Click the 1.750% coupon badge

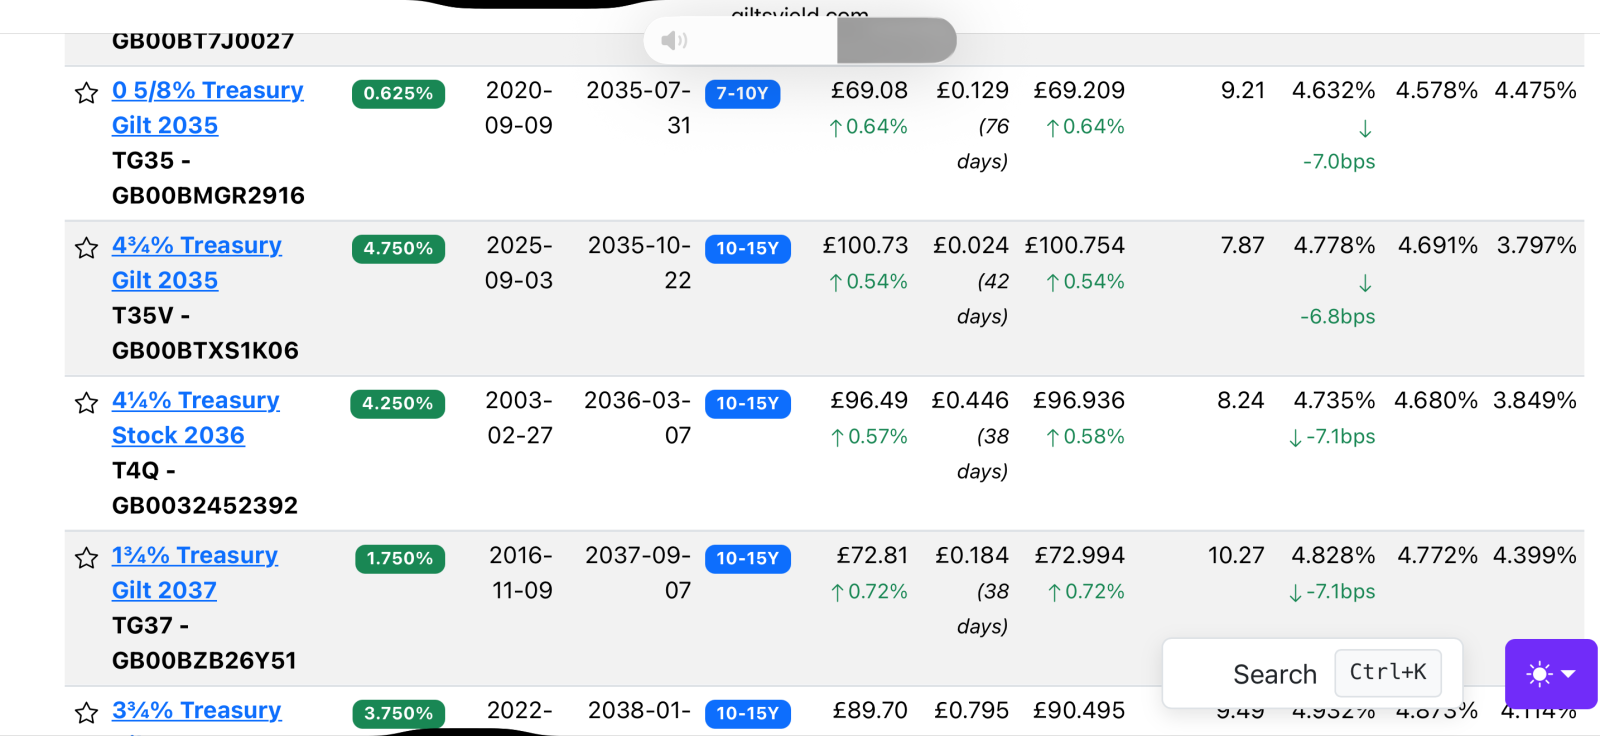(x=399, y=559)
